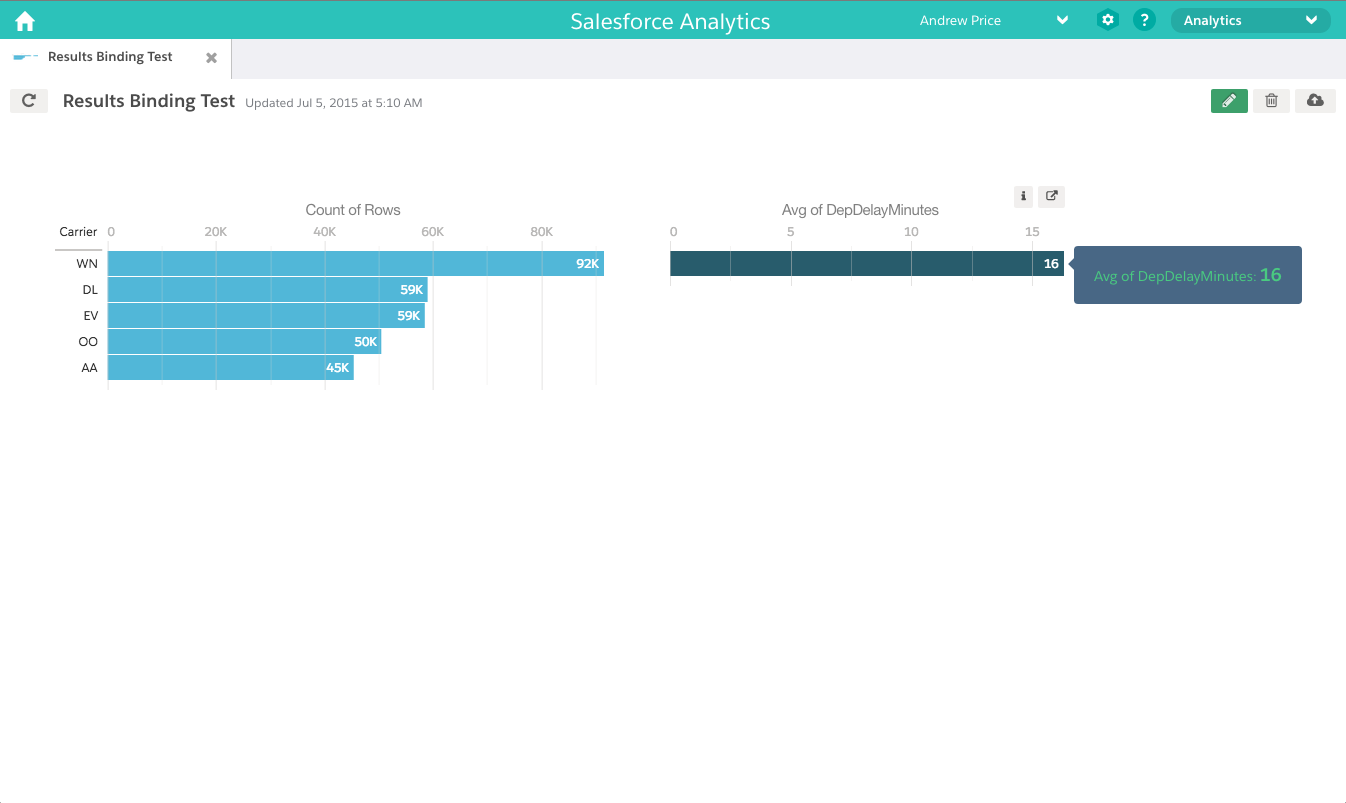Click the Carrier column header

point(78,232)
